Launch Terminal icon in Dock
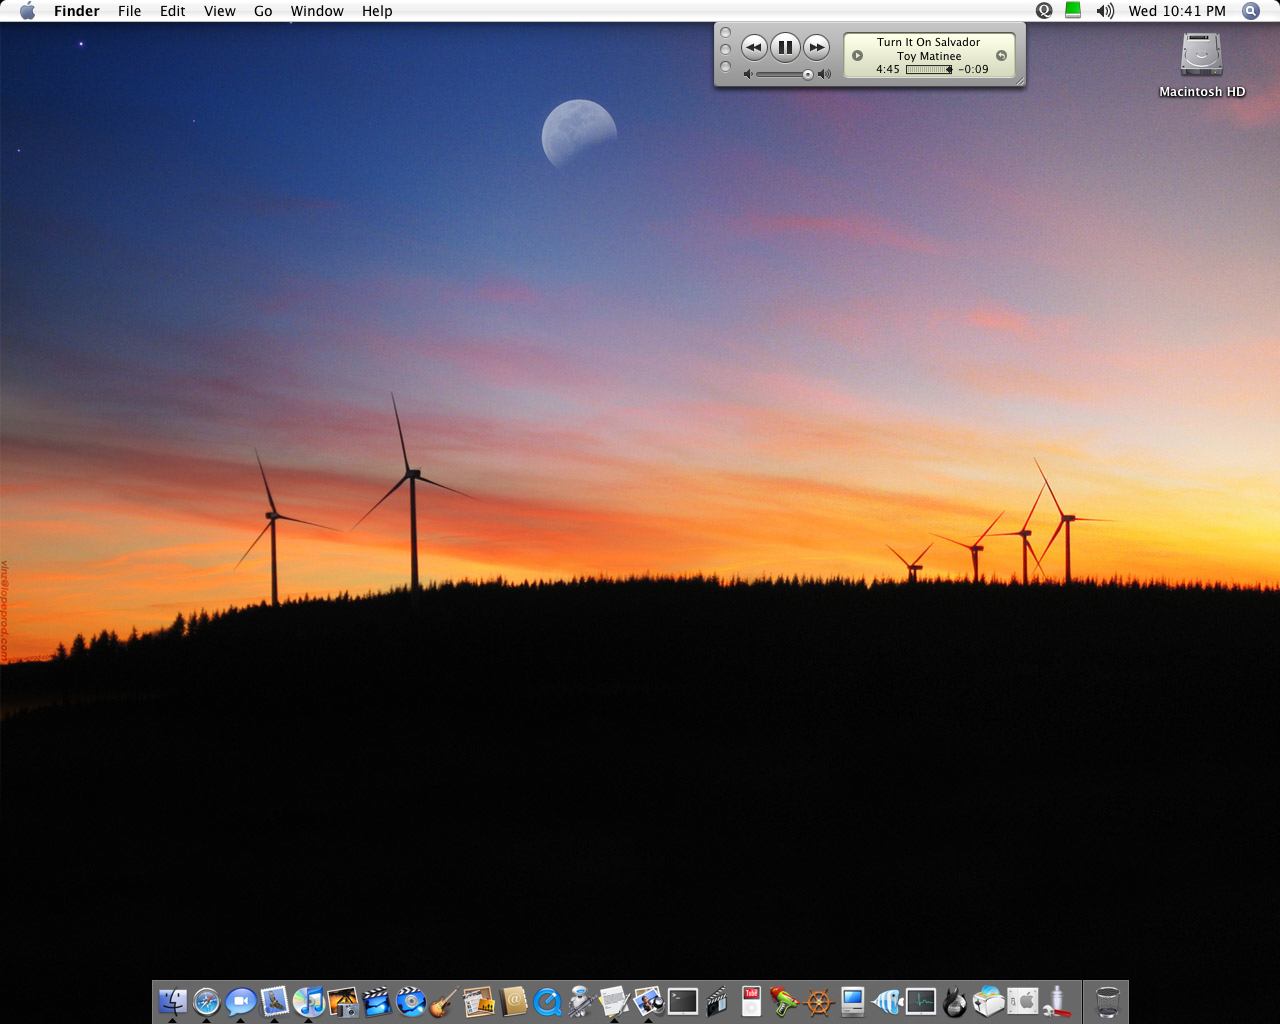The height and width of the screenshot is (1024, 1280). coord(682,1001)
